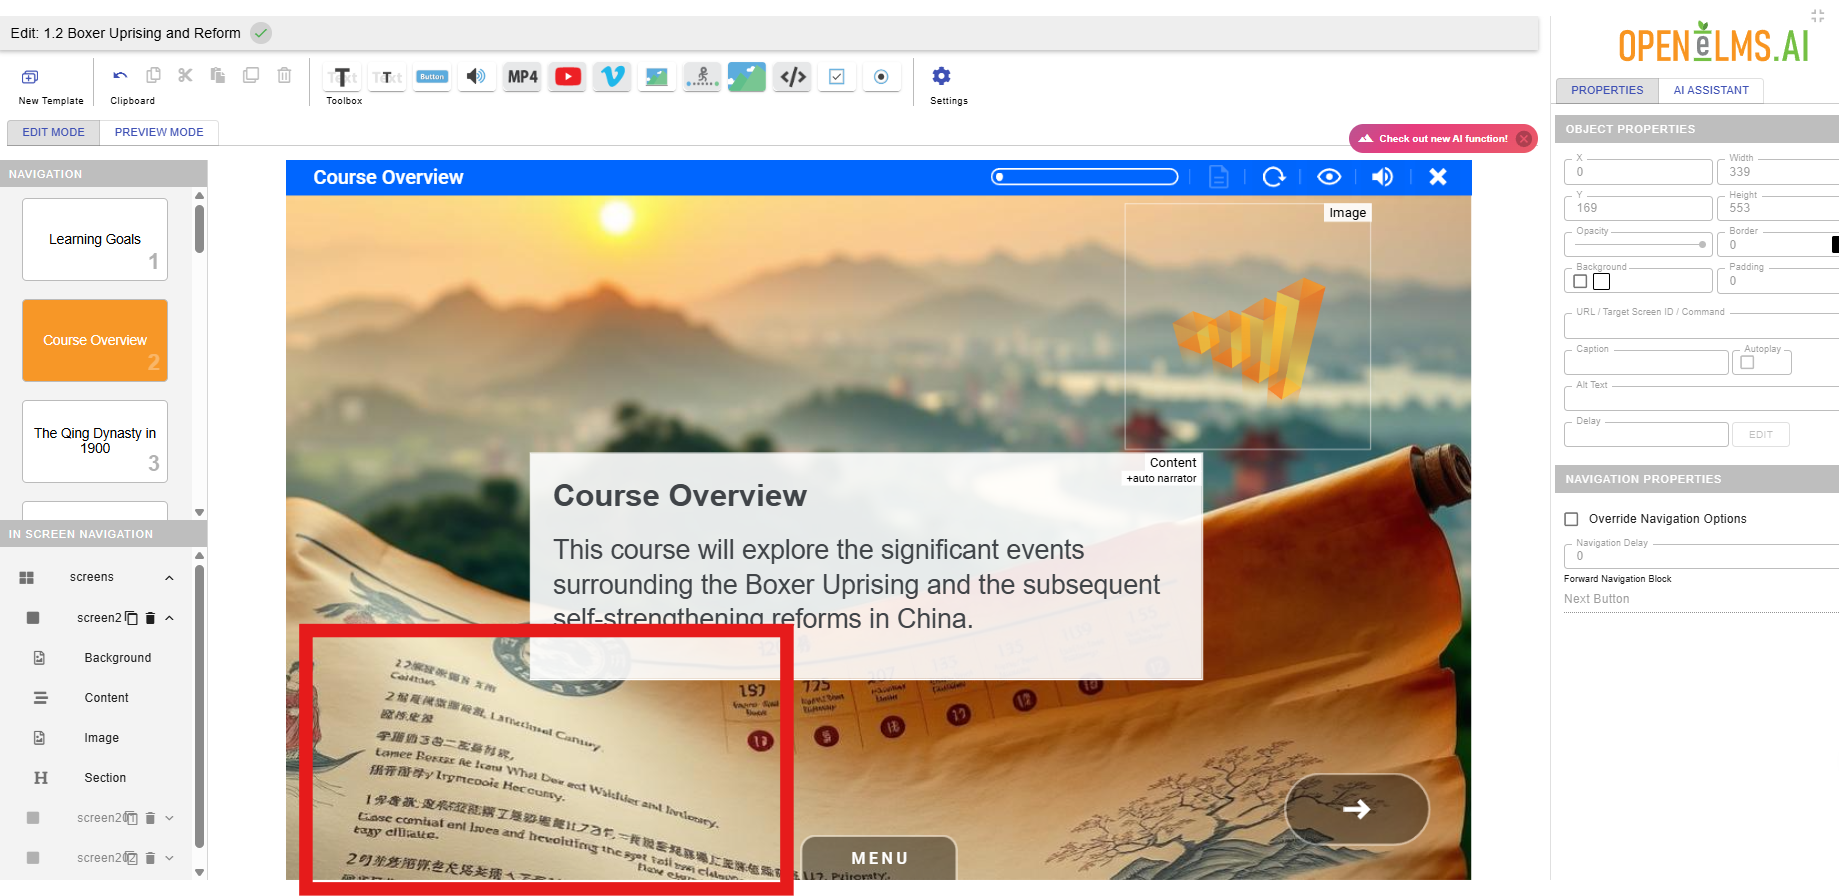Pick the Background color swatch

[x=1601, y=282]
